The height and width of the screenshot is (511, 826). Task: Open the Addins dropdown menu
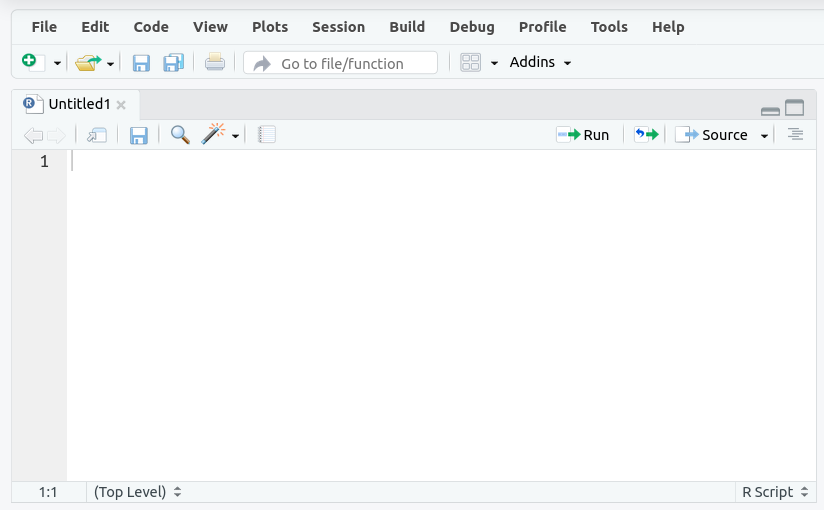click(540, 63)
